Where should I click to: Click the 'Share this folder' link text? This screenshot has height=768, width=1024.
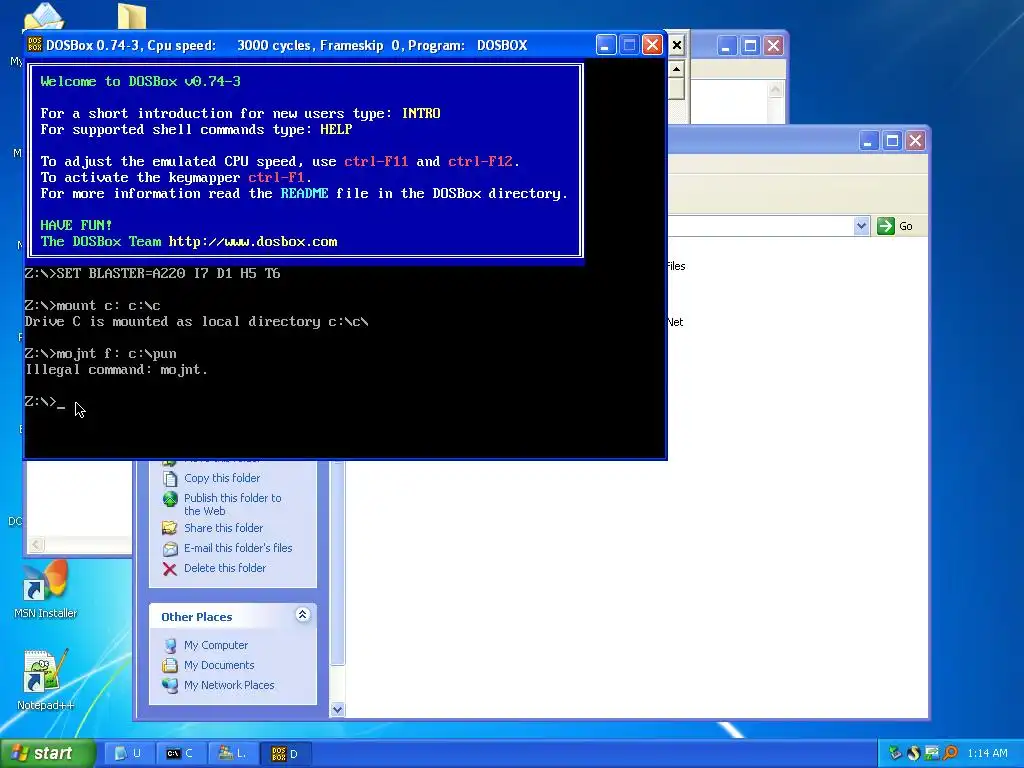(223, 528)
